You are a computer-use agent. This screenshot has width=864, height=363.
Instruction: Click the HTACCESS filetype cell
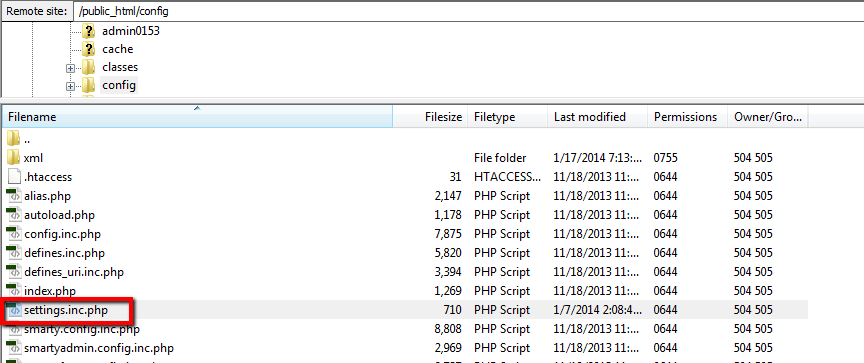click(507, 177)
